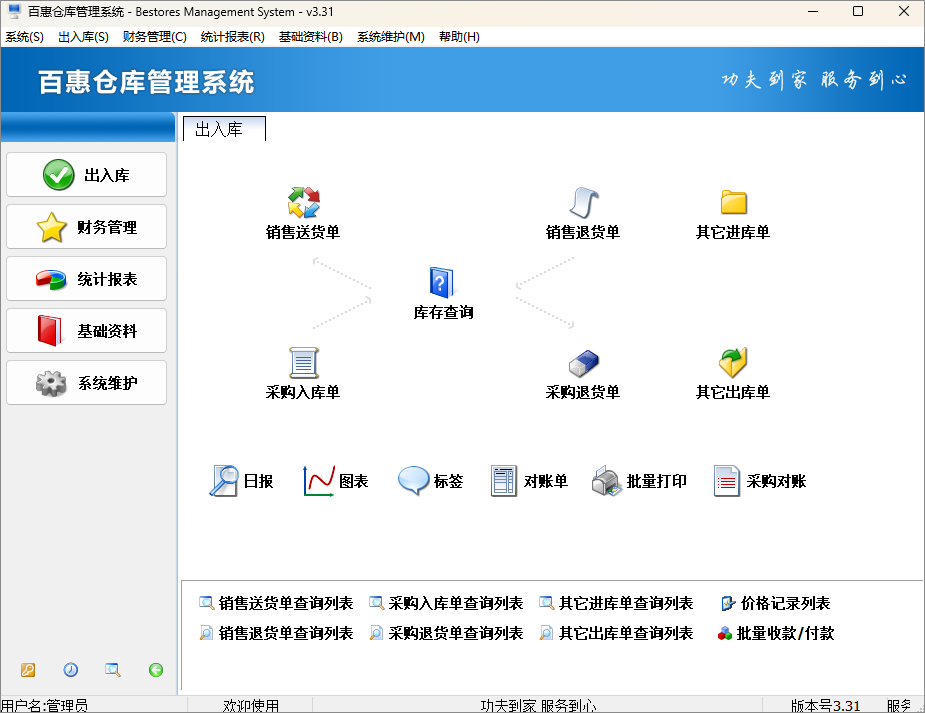Open 销售送货单查询列表 link
Image resolution: width=925 pixels, height=713 pixels.
coord(286,603)
